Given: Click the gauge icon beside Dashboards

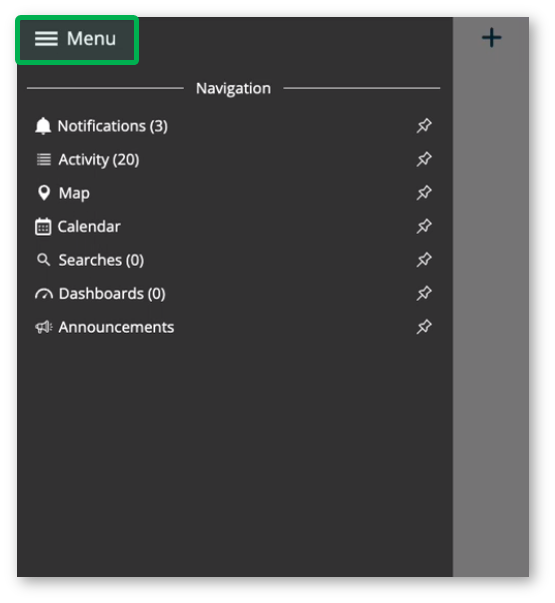Looking at the screenshot, I should 44,294.
